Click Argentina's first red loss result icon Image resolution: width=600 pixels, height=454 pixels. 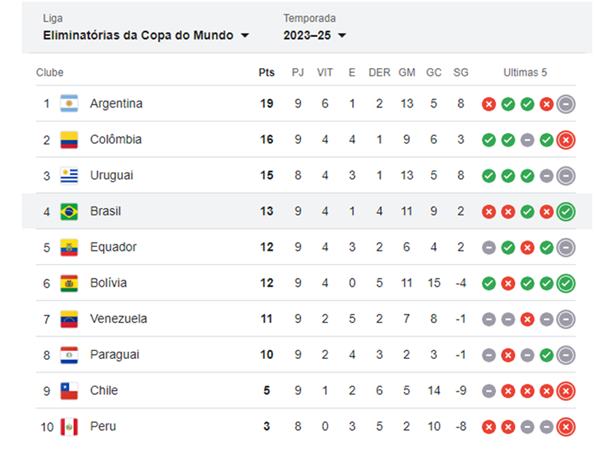[x=489, y=104]
